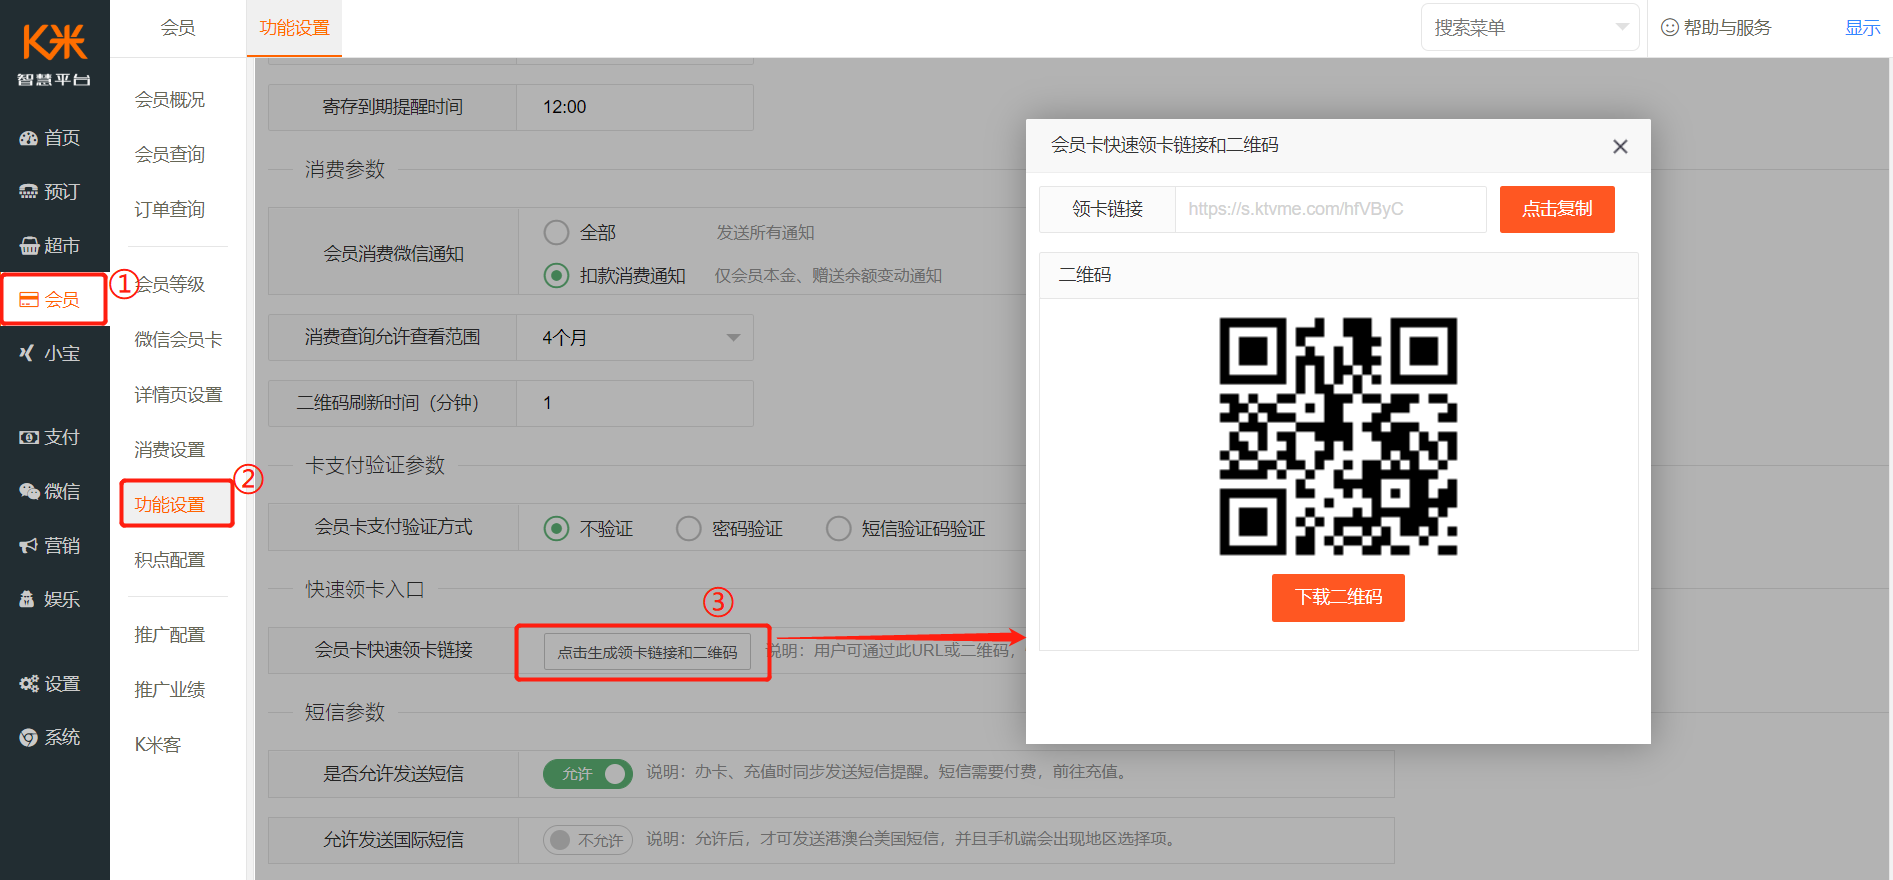Viewport: 1893px width, 880px height.
Task: Click the 二维码 section header
Action: pos(1338,275)
